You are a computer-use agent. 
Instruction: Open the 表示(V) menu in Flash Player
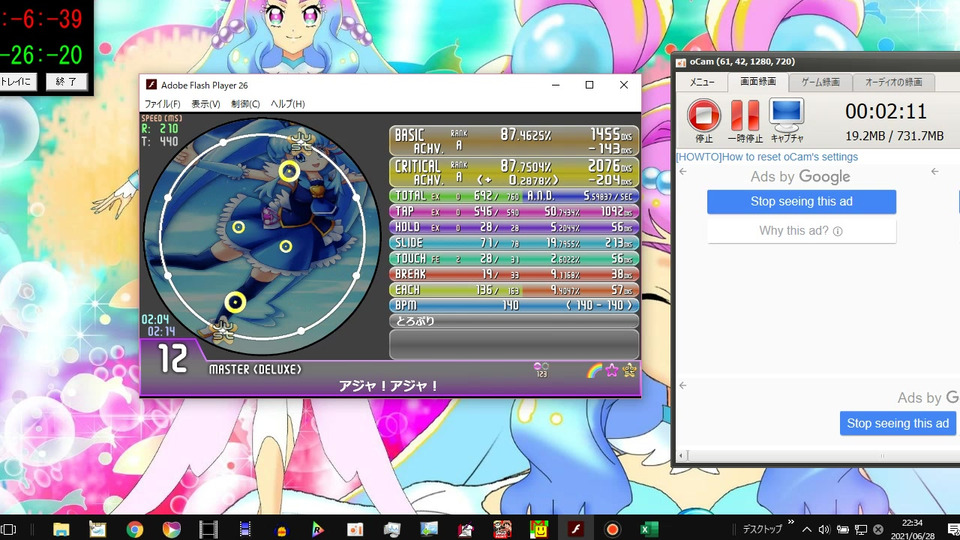point(206,103)
